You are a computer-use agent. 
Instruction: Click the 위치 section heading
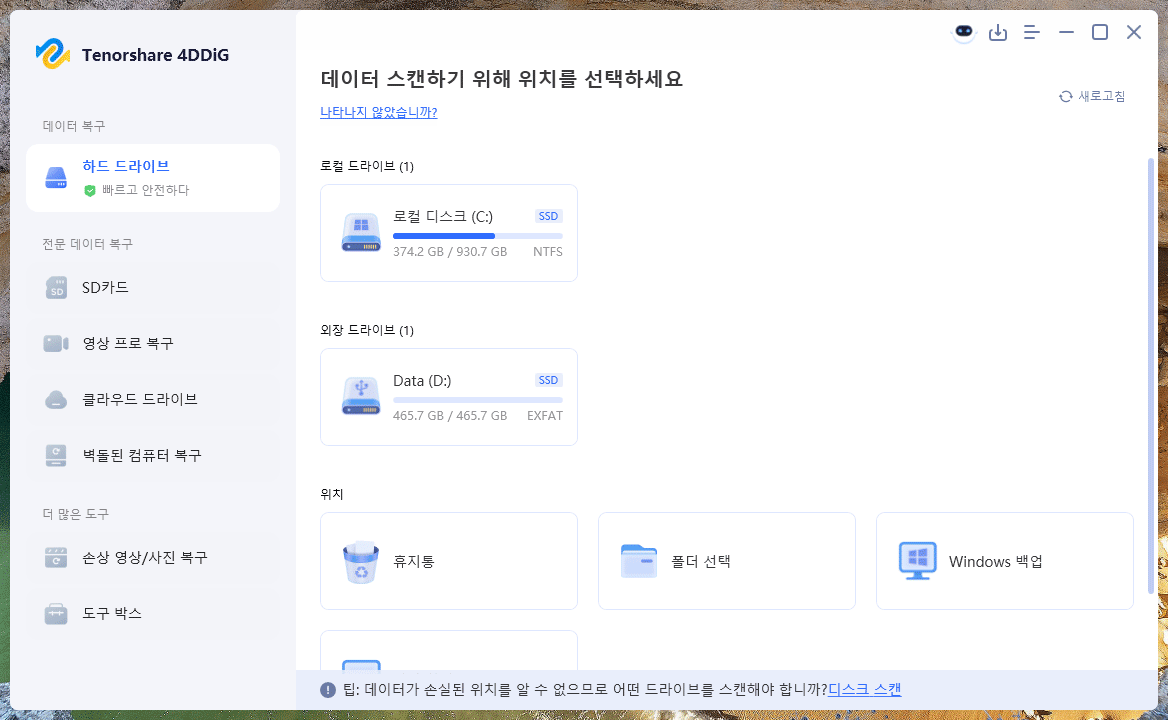[331, 494]
